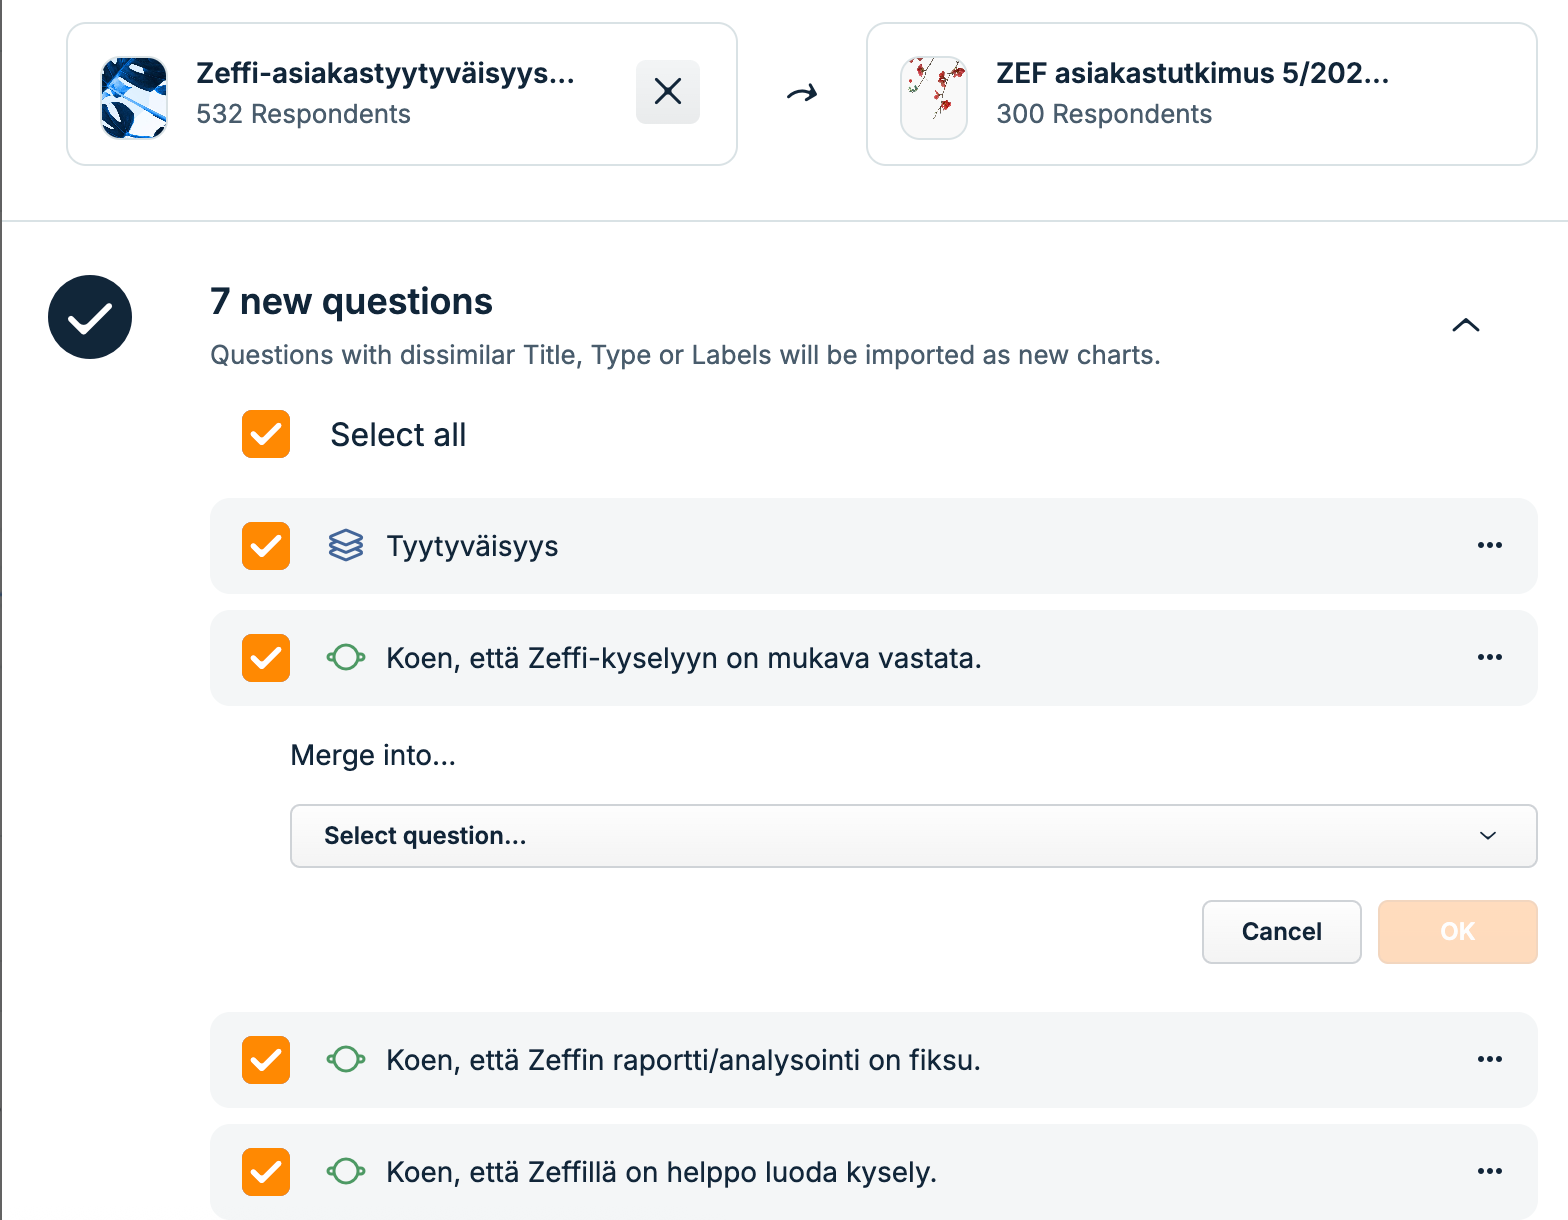This screenshot has height=1220, width=1568.
Task: Open the Select question dropdown
Action: pos(913,836)
